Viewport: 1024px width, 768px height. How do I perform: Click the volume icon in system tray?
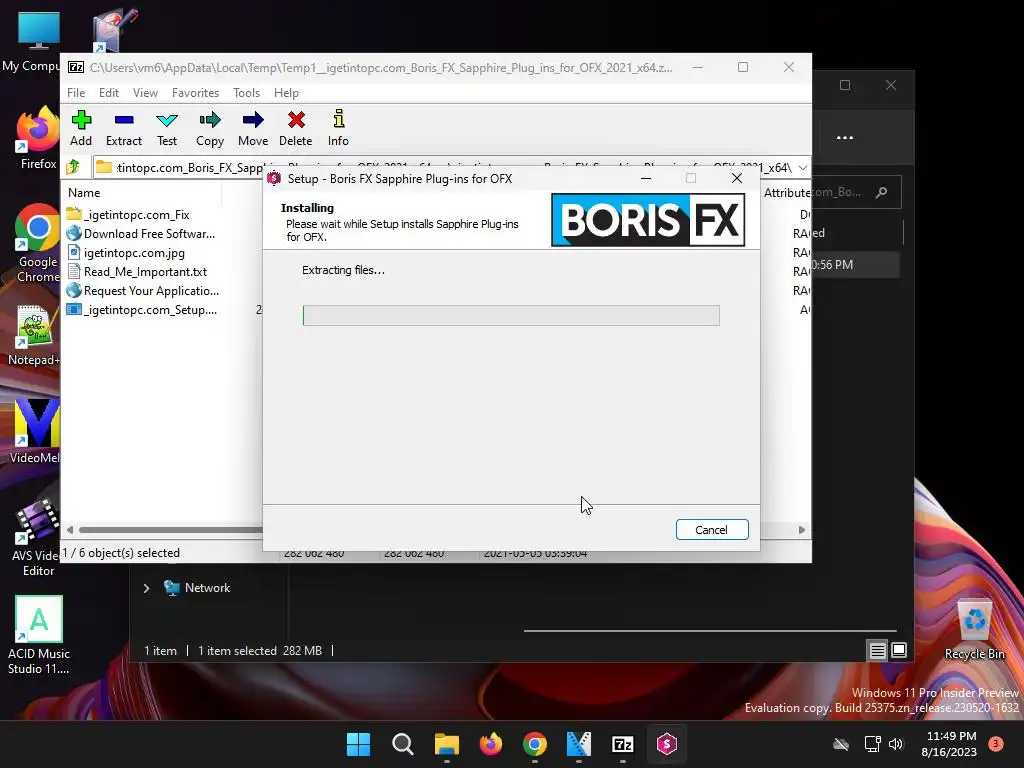click(896, 744)
